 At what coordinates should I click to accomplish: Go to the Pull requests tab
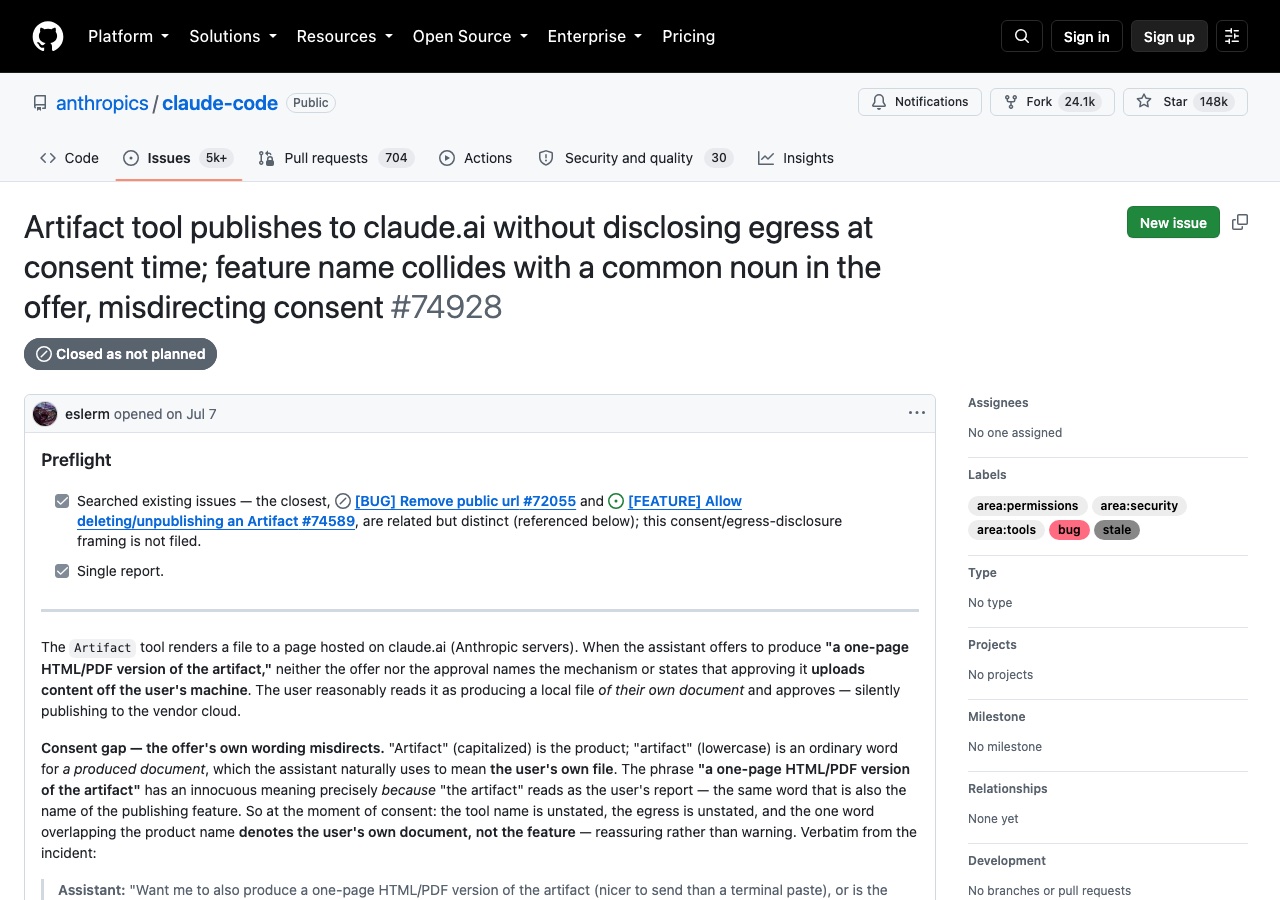(x=336, y=158)
